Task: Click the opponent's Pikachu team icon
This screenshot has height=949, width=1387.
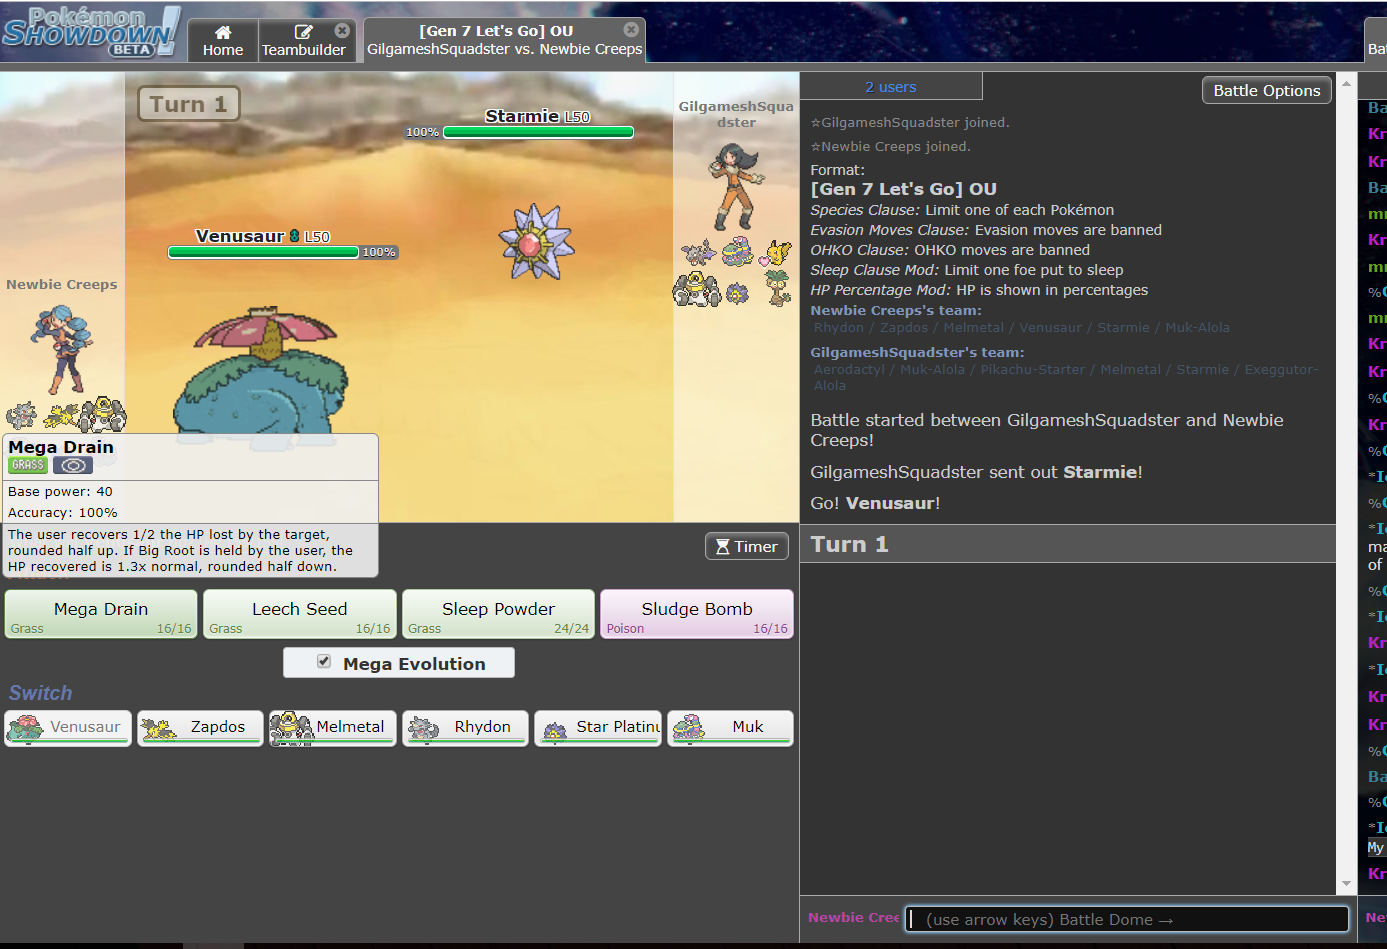Action: (x=777, y=252)
